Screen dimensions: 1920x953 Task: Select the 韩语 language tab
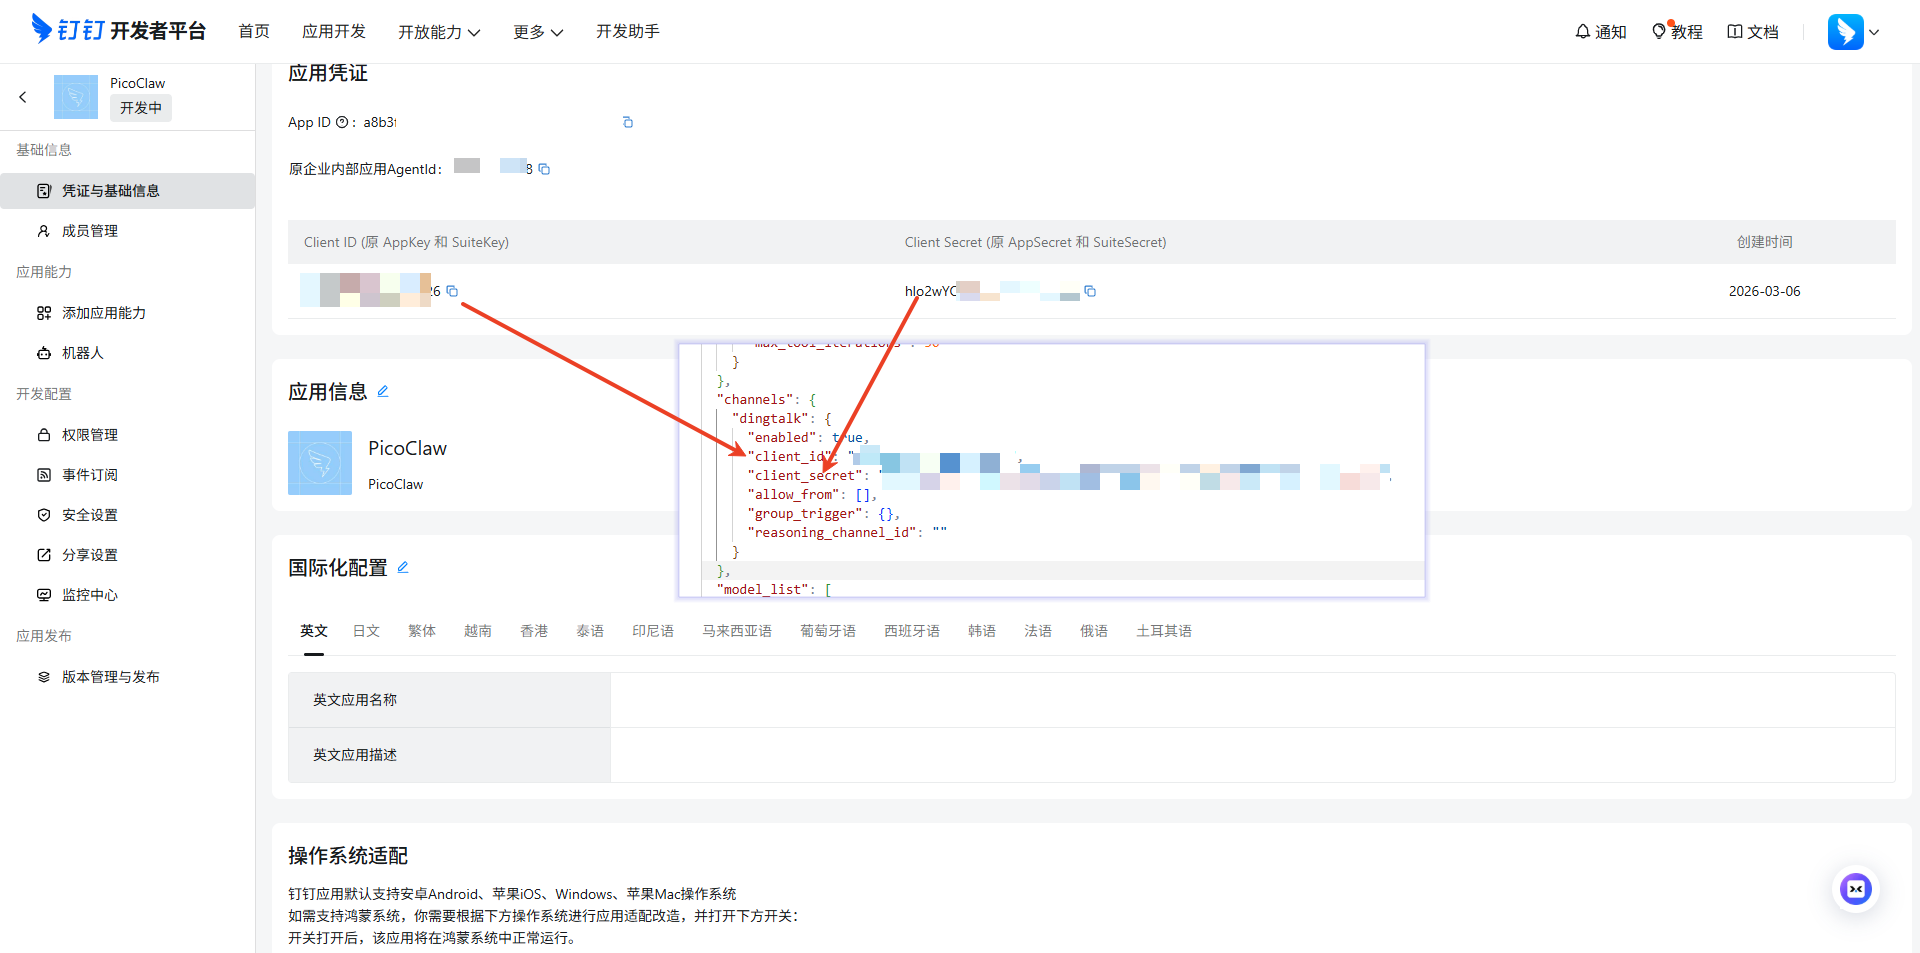(x=981, y=631)
